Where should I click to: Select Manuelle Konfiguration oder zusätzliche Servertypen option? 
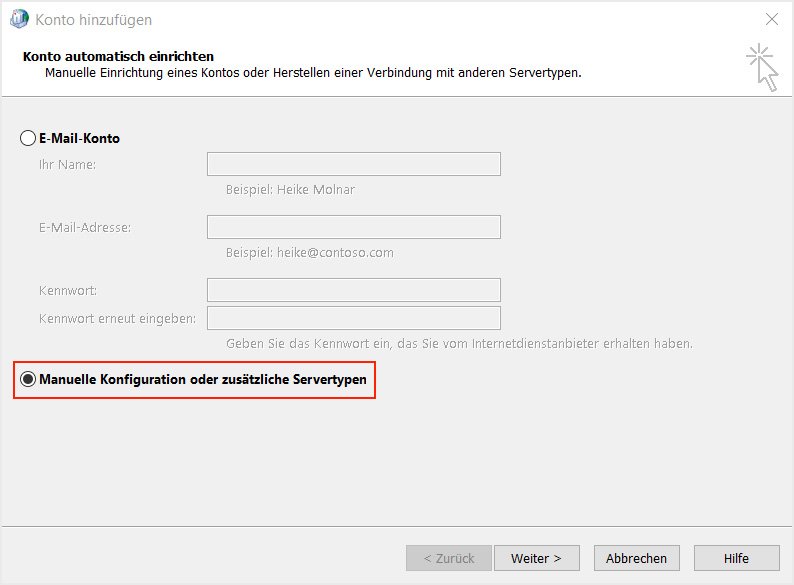tap(28, 379)
